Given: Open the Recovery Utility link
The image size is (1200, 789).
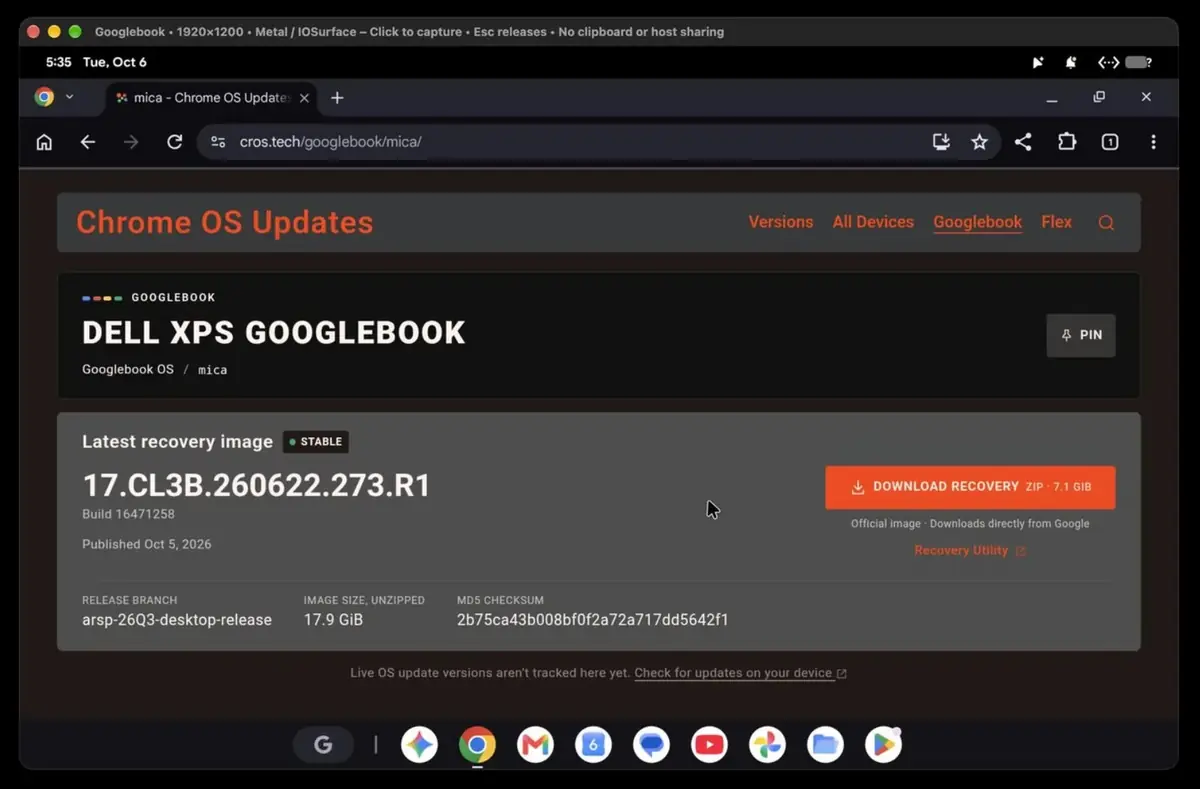Looking at the screenshot, I should tap(970, 551).
